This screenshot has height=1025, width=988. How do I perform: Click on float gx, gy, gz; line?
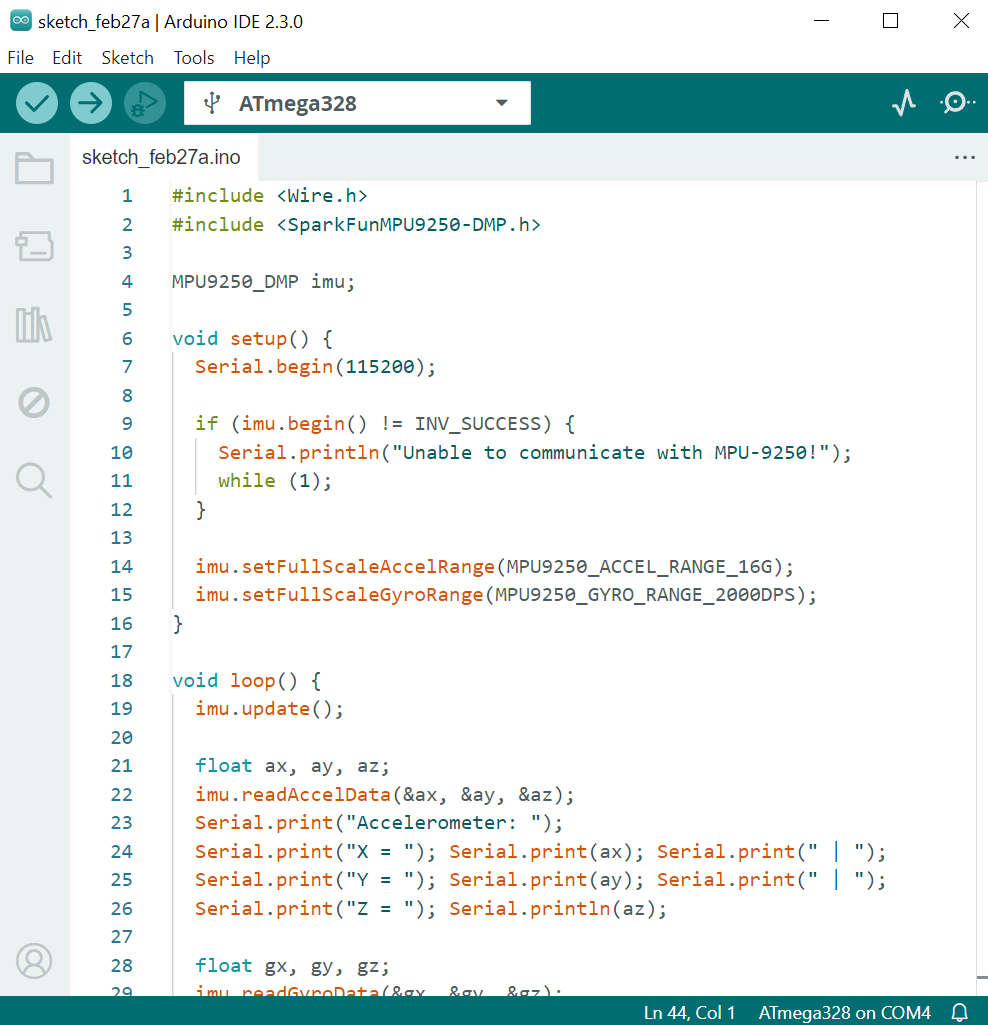tap(292, 966)
